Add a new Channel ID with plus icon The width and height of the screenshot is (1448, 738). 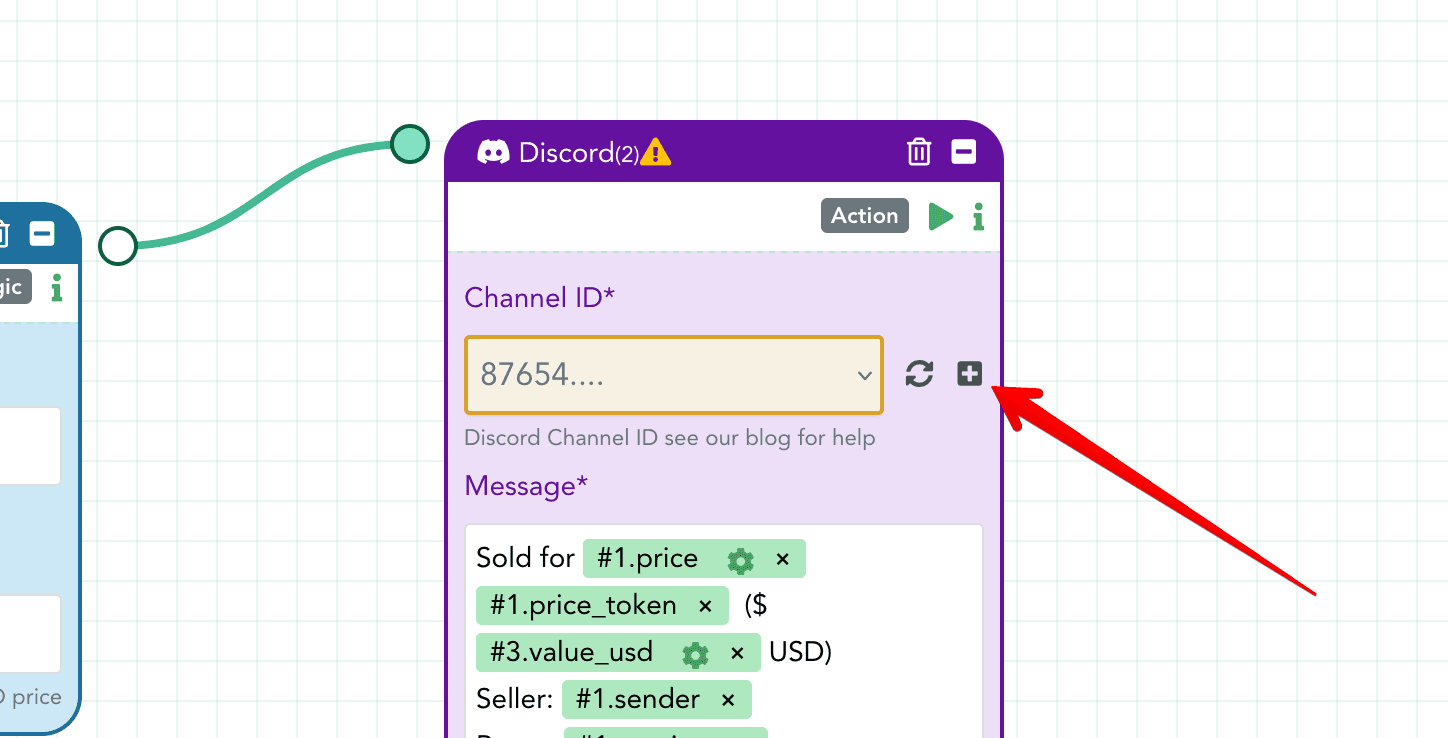pos(969,374)
